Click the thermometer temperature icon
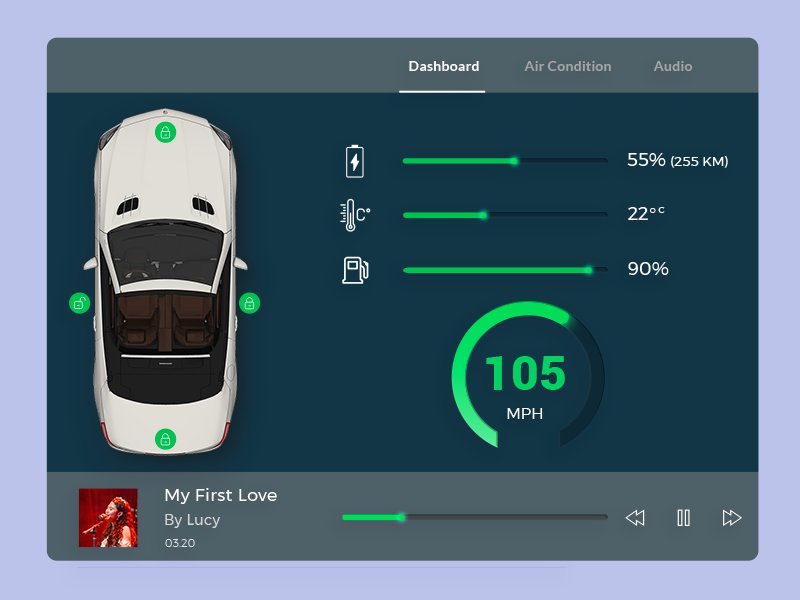 [355, 215]
